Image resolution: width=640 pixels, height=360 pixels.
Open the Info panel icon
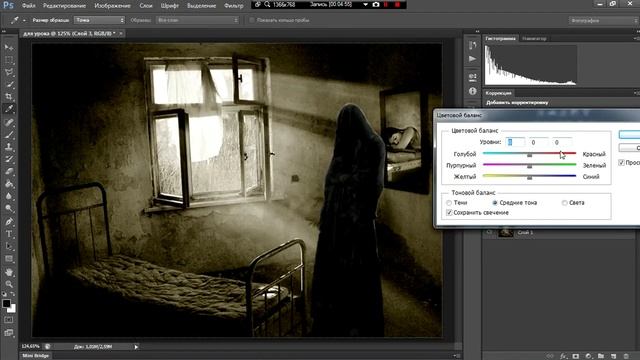coord(473,91)
